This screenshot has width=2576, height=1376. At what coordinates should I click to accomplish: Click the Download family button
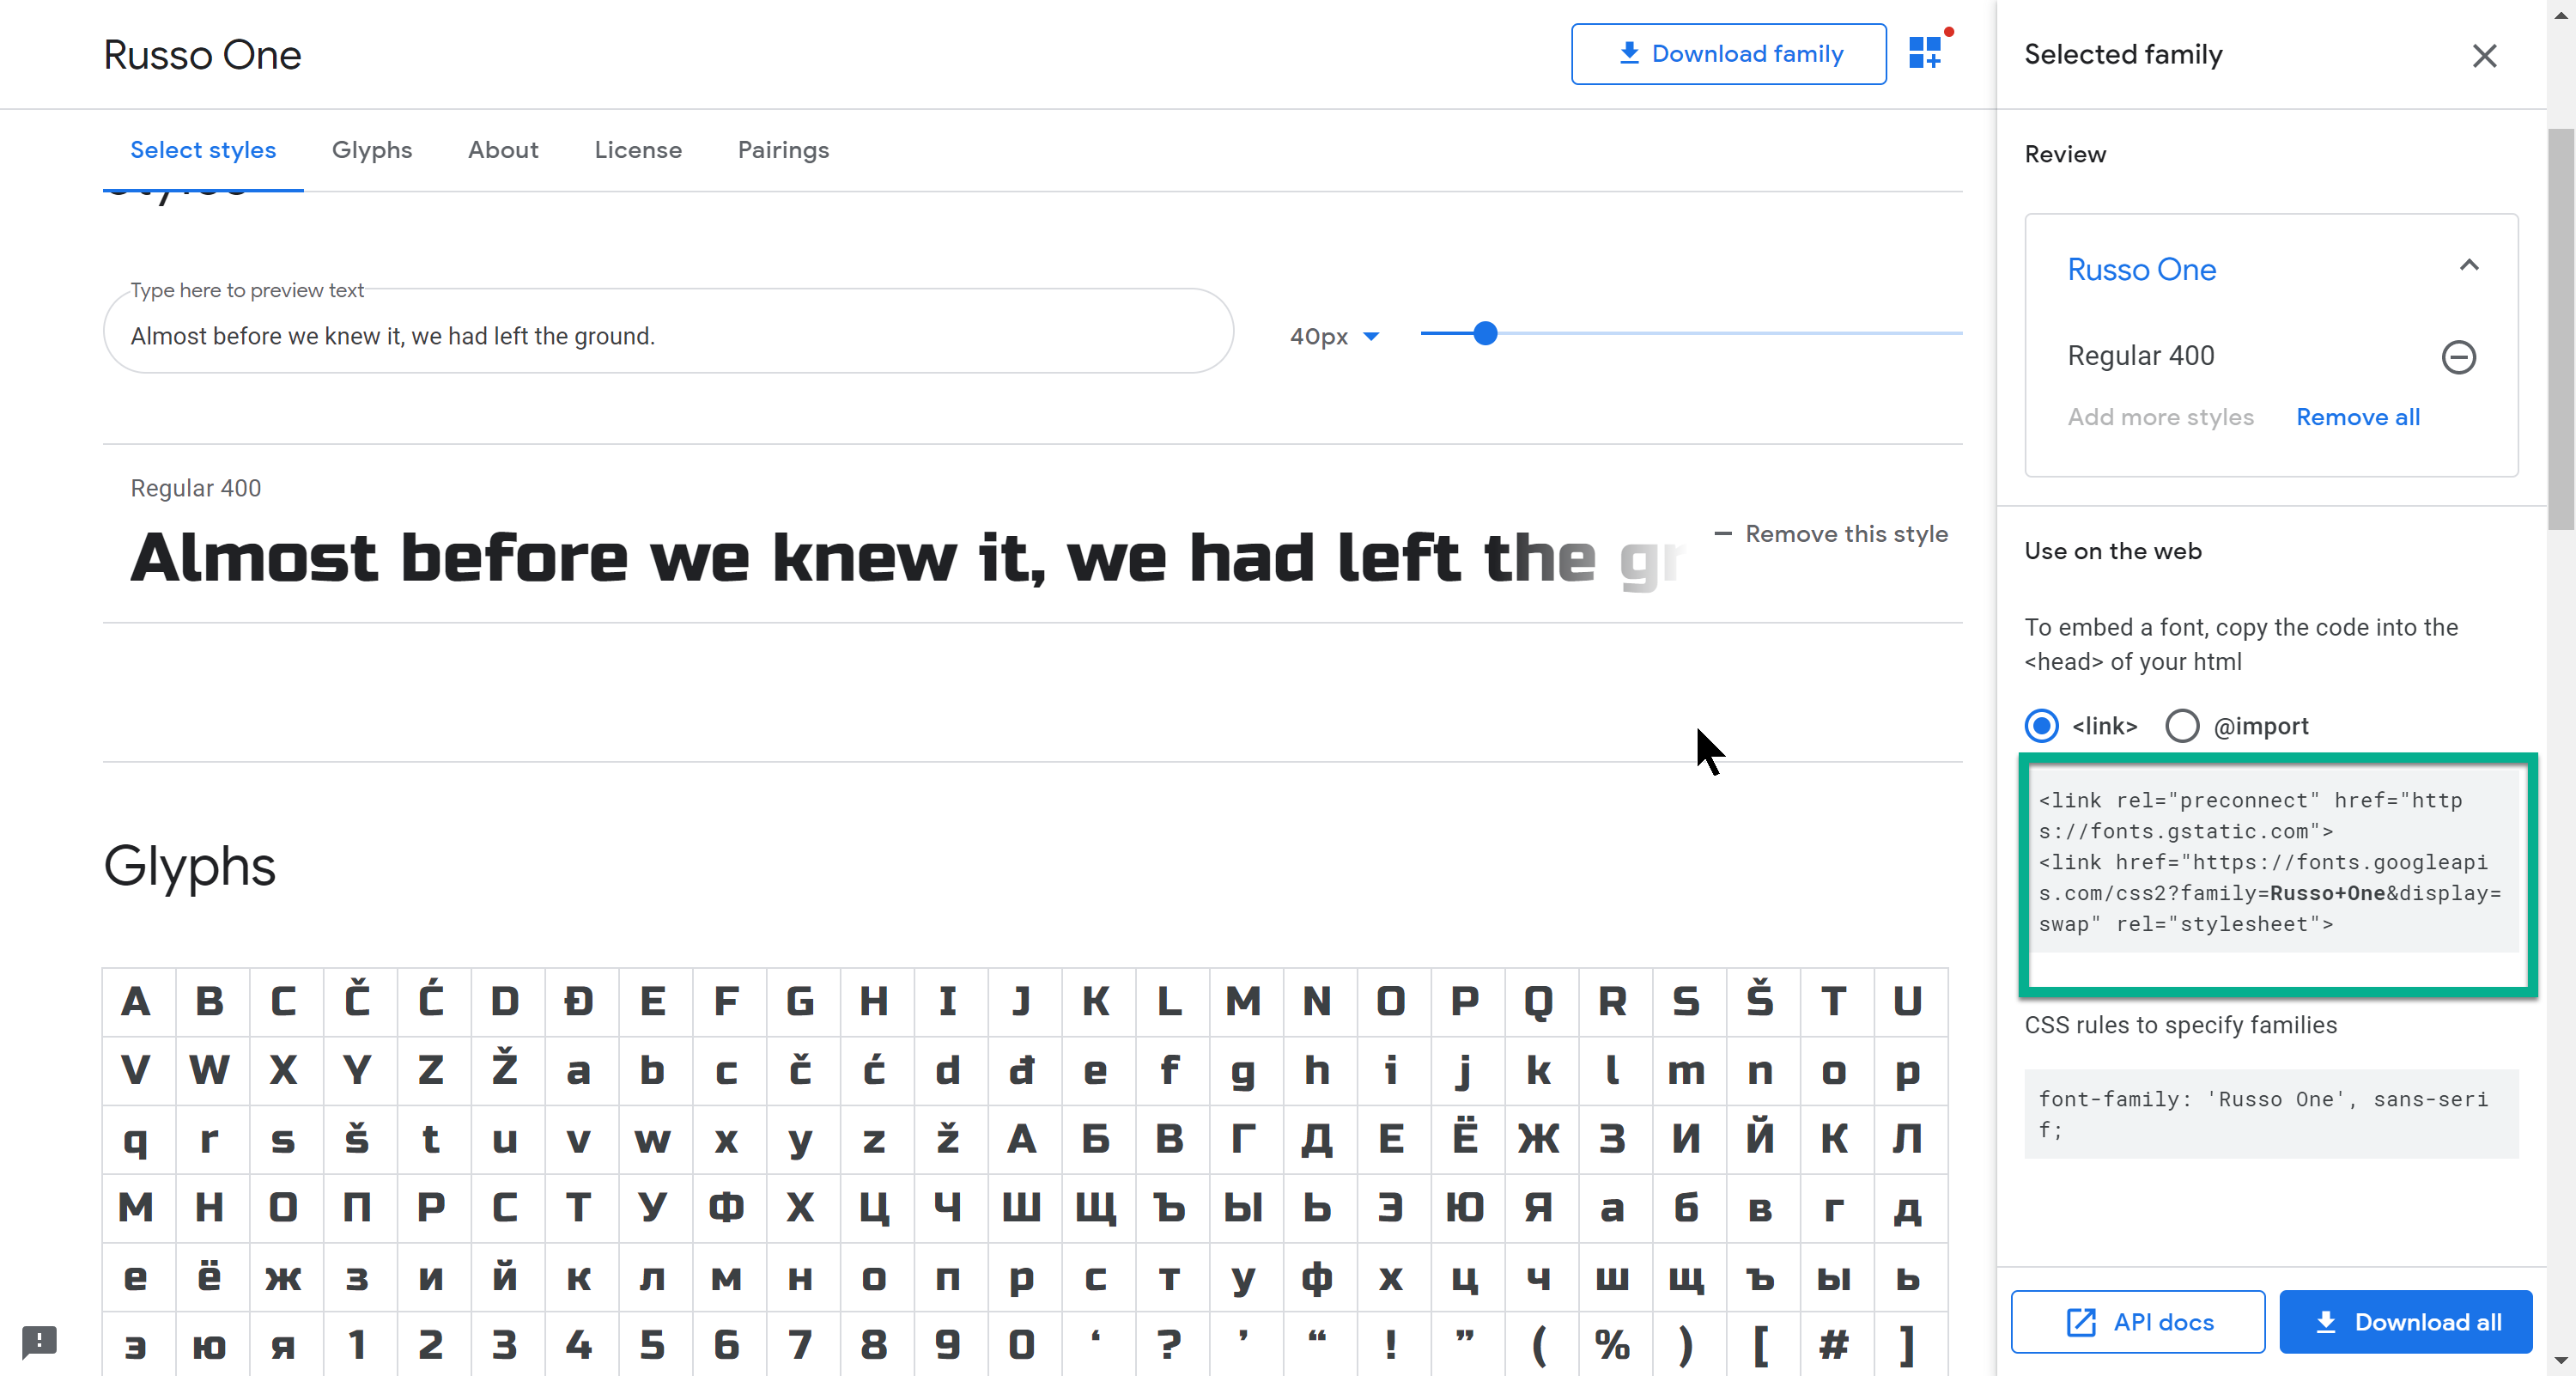[x=1728, y=53]
